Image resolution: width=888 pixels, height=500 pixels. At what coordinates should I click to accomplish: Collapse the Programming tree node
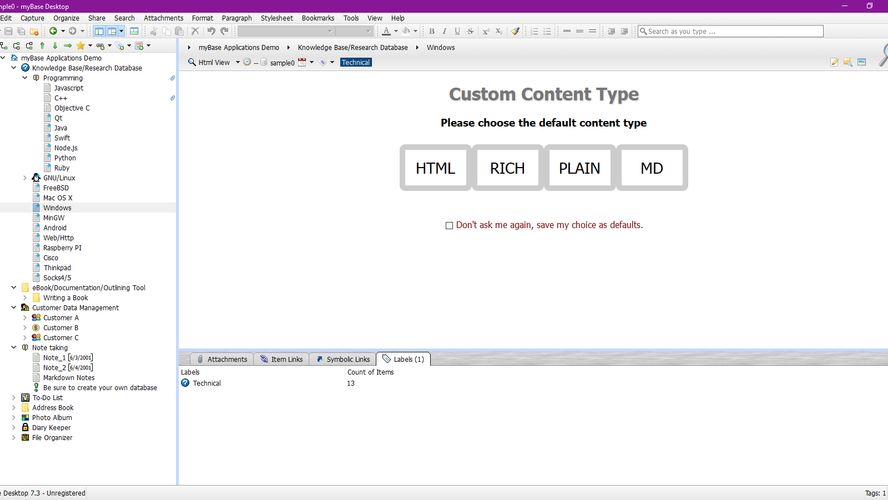[x=25, y=78]
